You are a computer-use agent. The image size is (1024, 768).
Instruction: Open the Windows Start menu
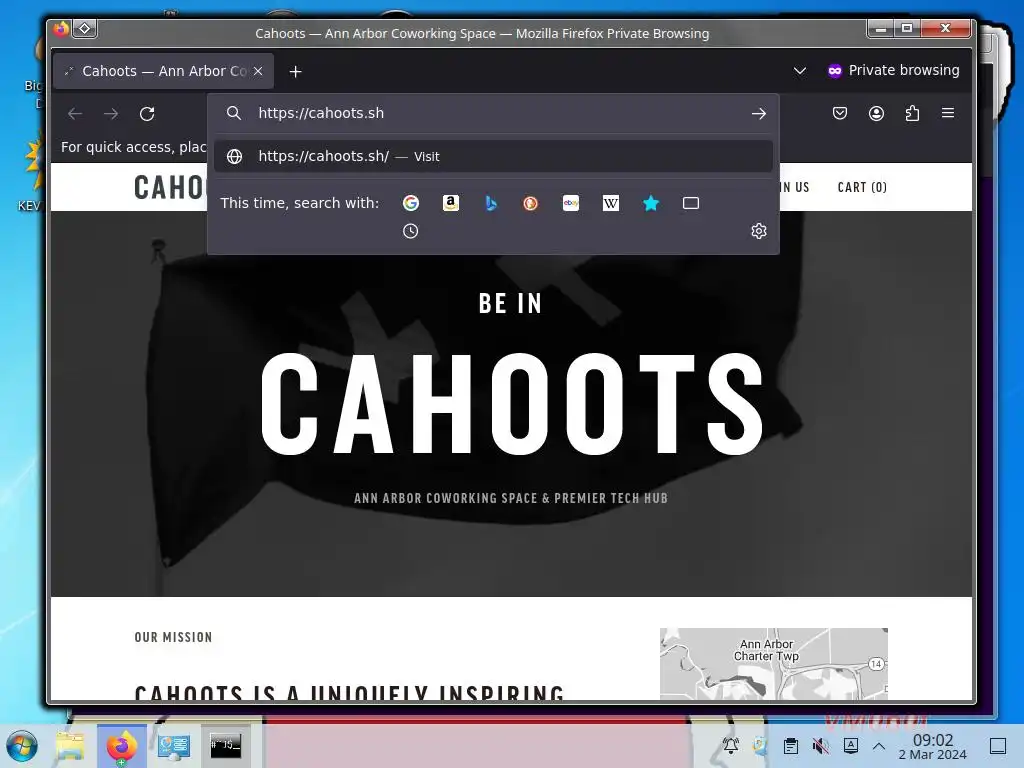(22, 746)
